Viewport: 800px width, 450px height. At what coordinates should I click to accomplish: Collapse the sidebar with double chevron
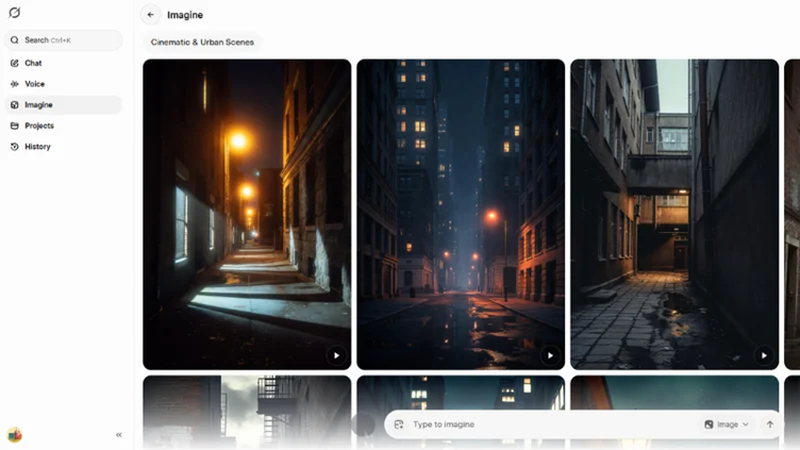tap(119, 435)
